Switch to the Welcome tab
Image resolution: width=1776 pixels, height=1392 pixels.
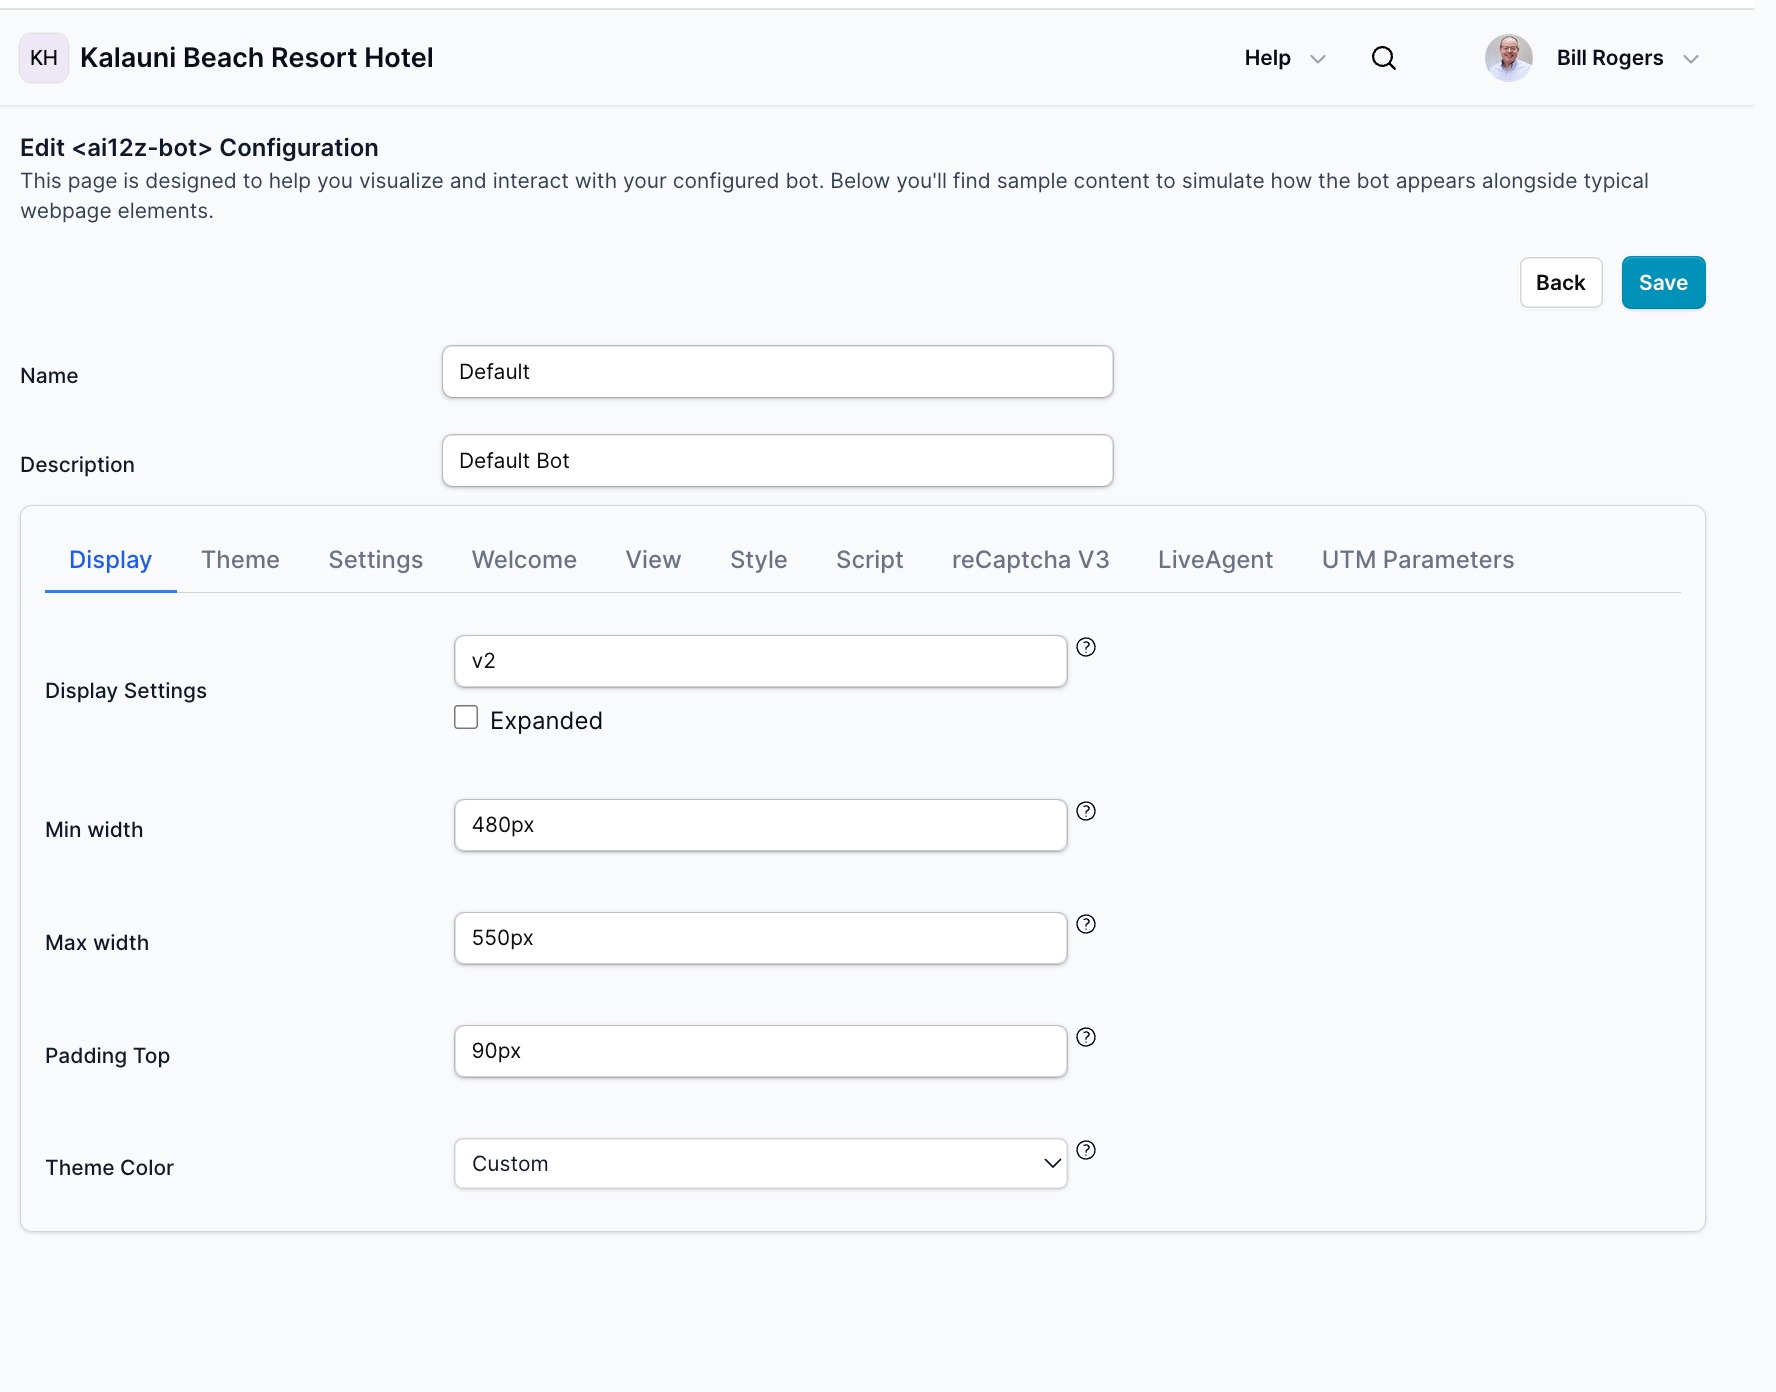pos(523,560)
